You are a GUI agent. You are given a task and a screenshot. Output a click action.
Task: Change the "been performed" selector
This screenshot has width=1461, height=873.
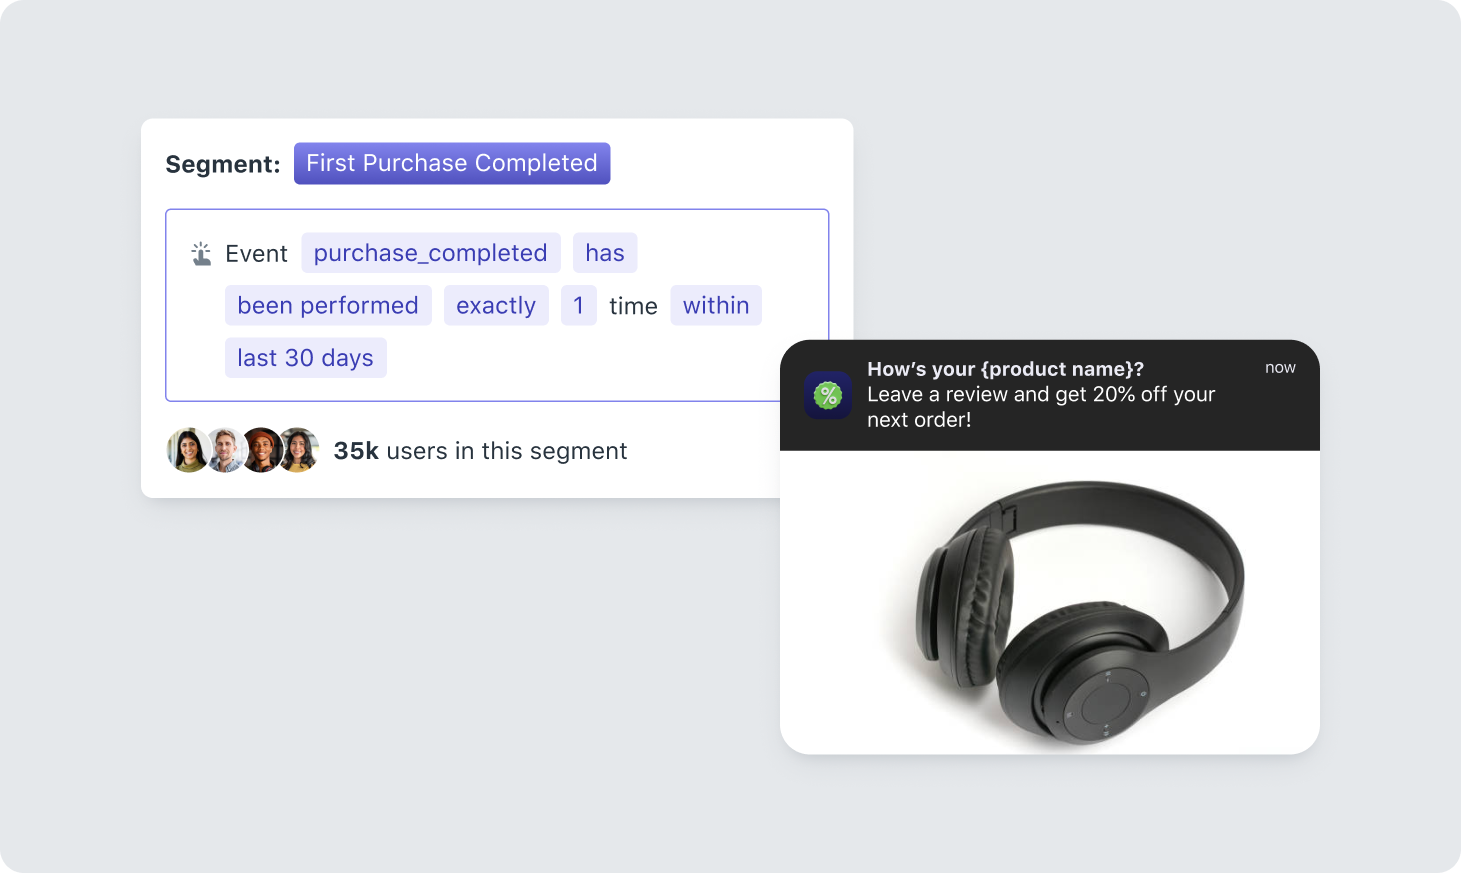(x=328, y=306)
